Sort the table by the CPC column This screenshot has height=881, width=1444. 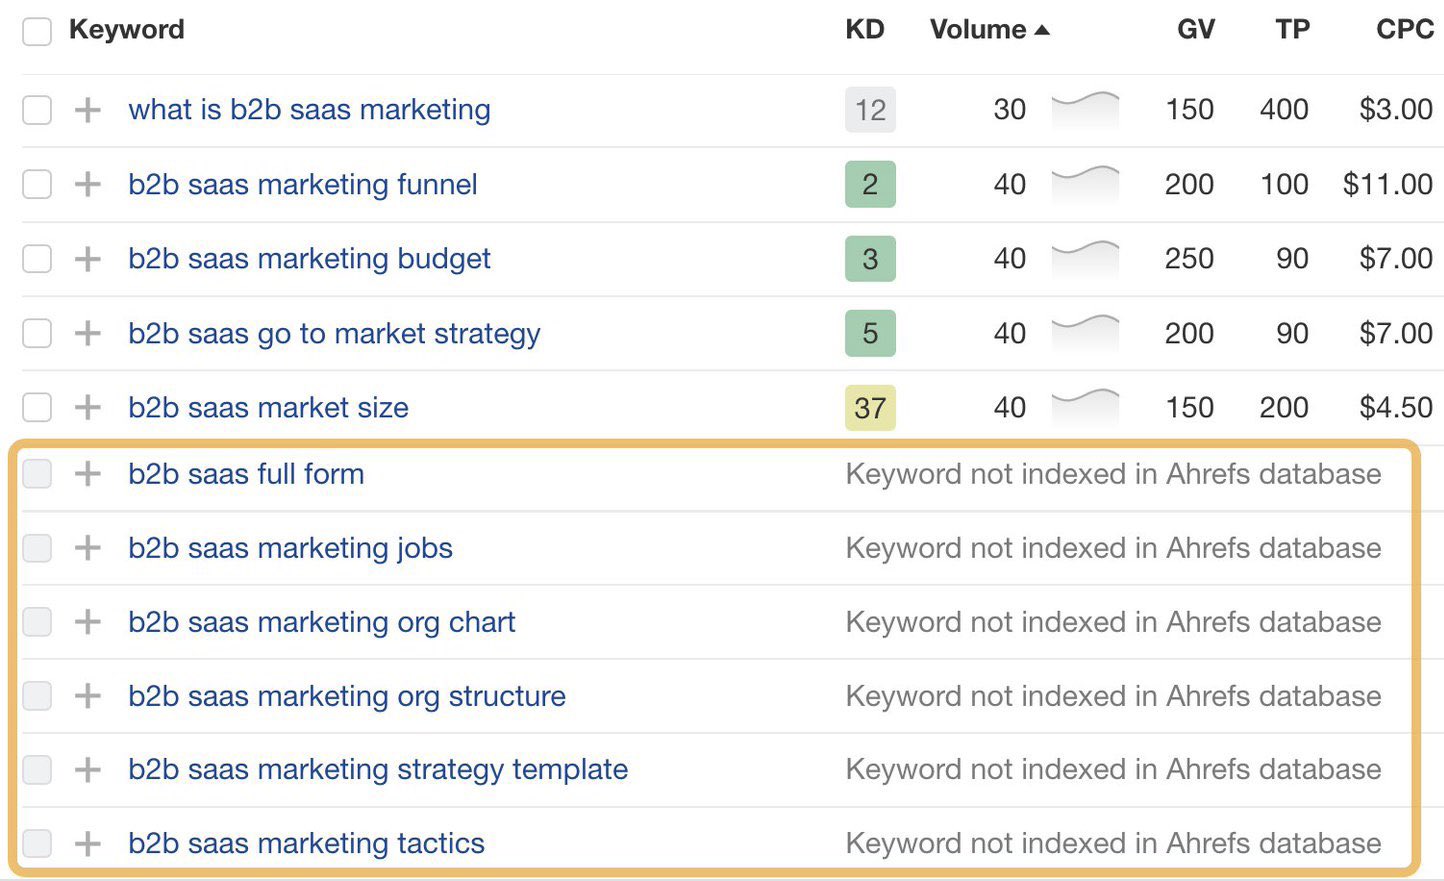[1404, 30]
